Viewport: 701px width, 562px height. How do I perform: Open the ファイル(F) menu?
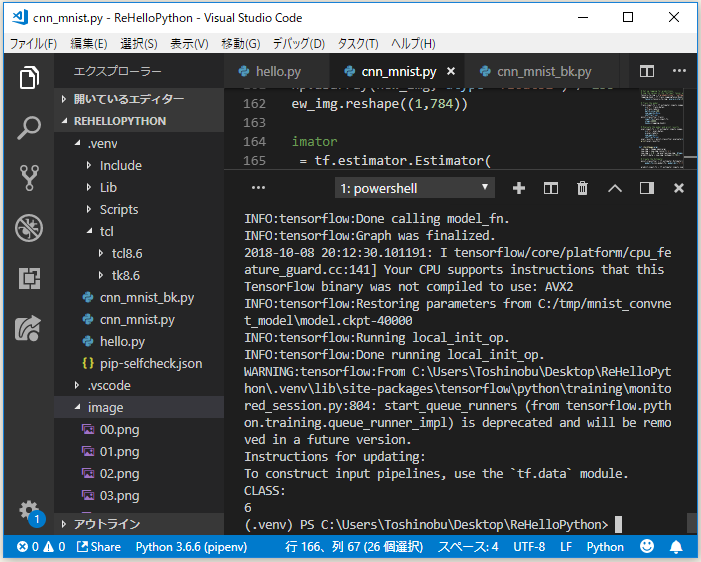coord(34,43)
